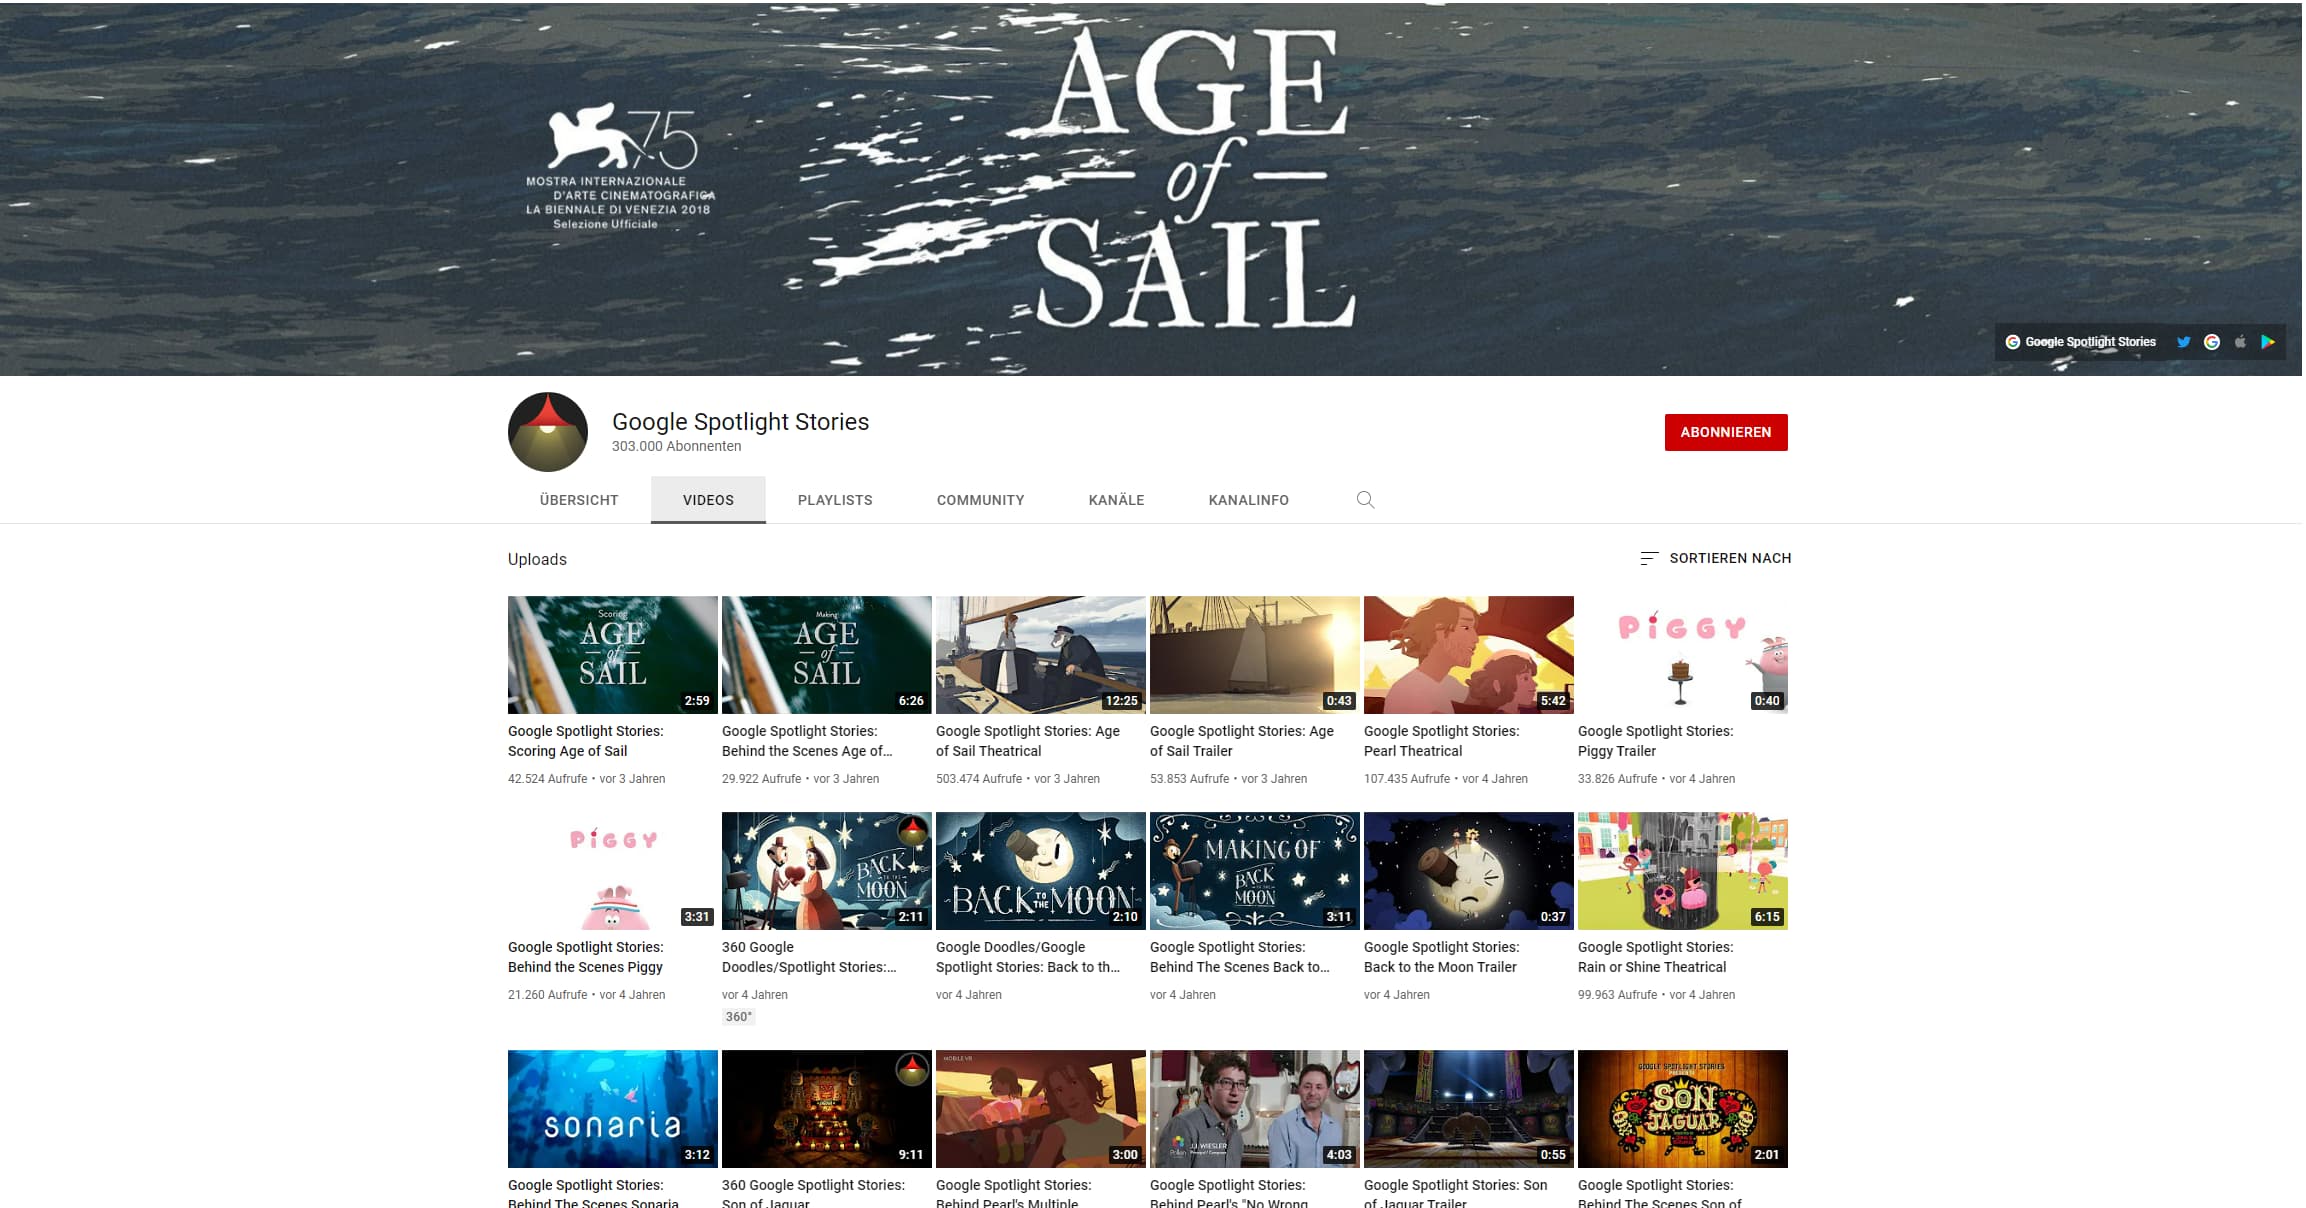Open the Google Spotlight Stories banner link
This screenshot has width=2306, height=1208.
(2080, 342)
